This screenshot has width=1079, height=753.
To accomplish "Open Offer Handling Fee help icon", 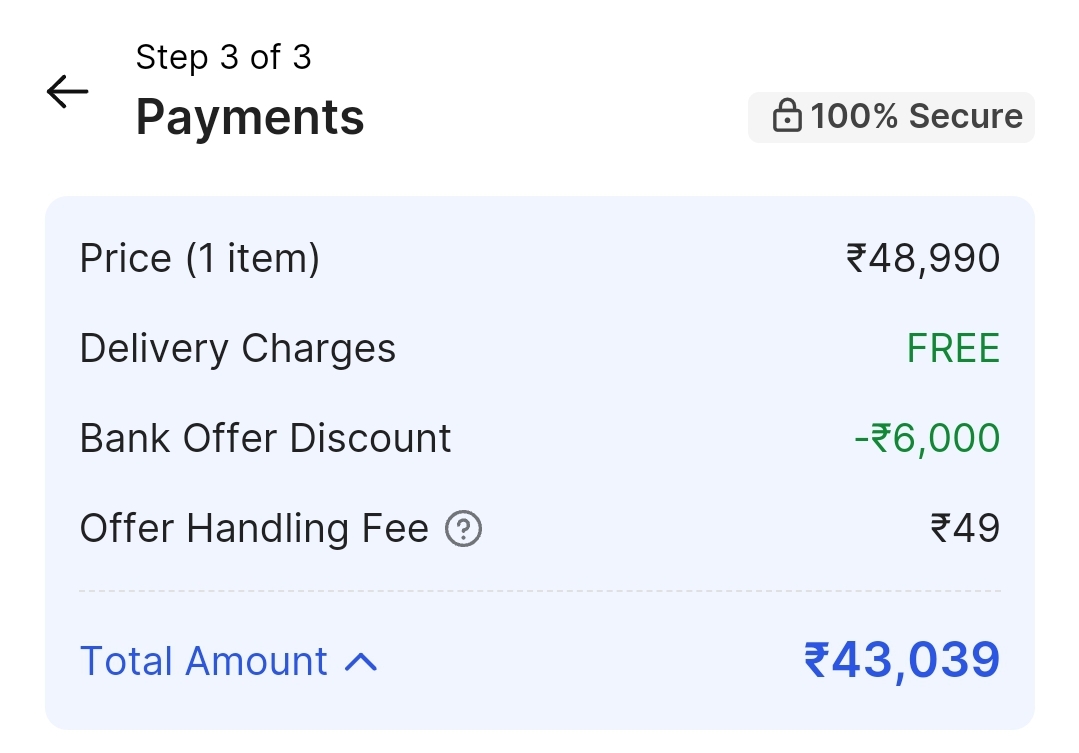I will pos(463,529).
